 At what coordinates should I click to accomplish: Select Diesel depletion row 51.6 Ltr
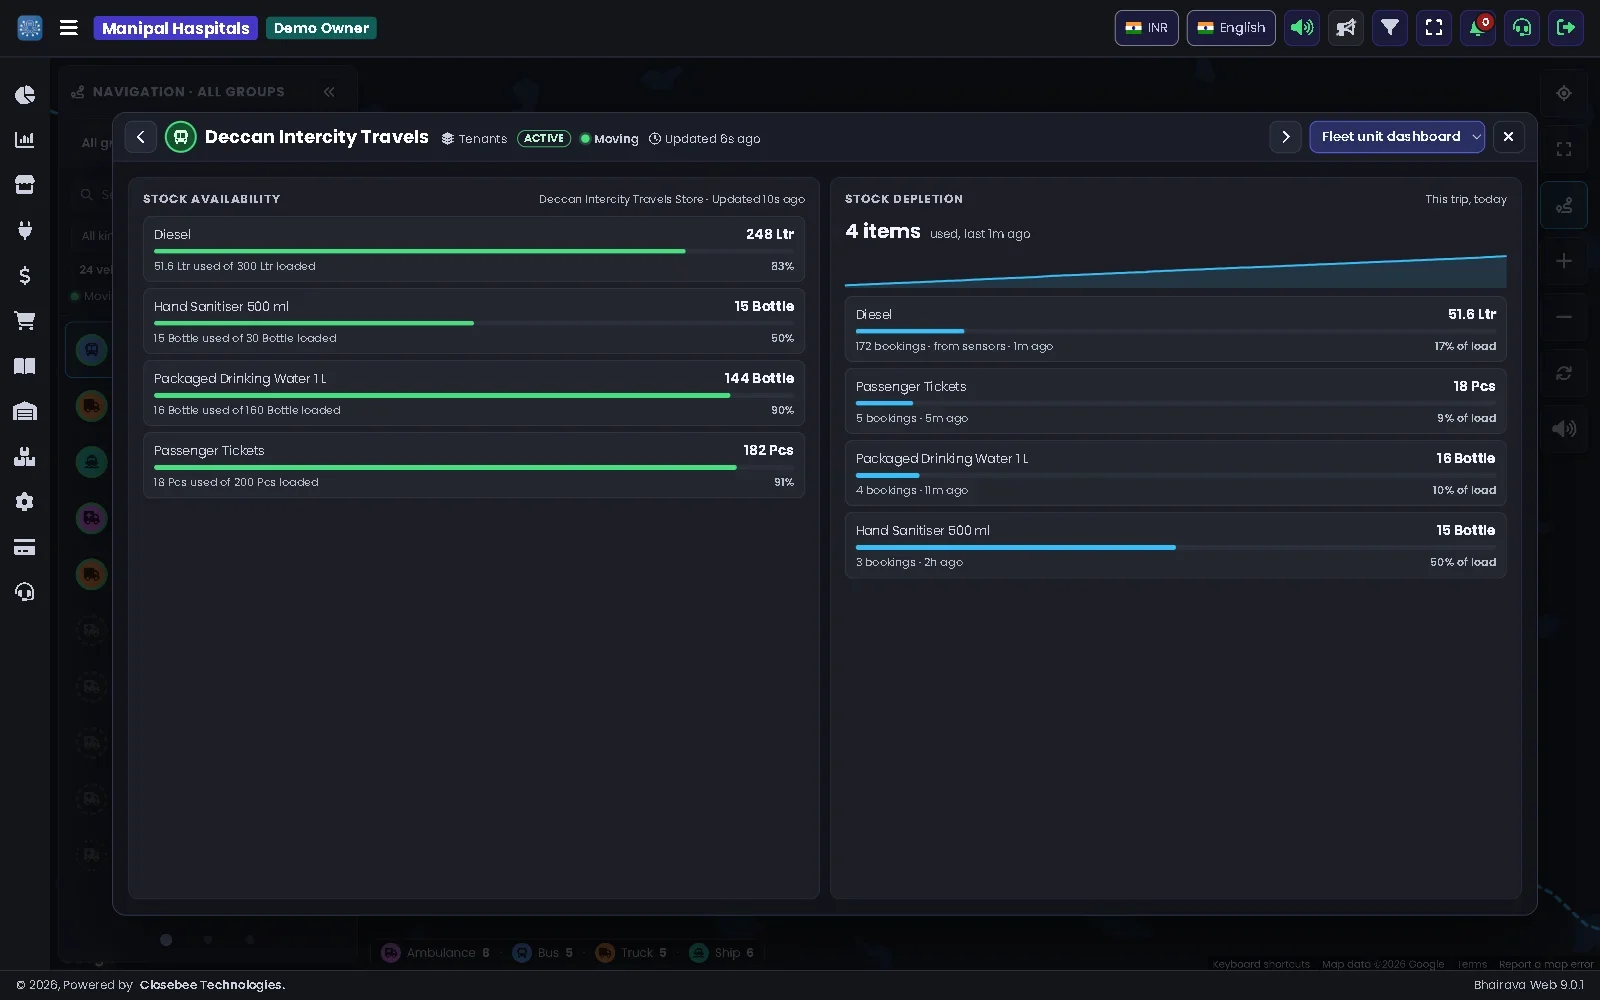[1176, 329]
